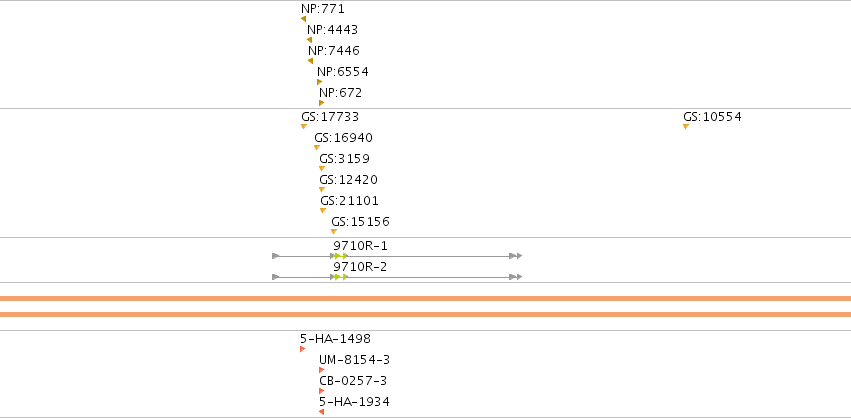Click the orange triangle under GS:3159
The height and width of the screenshot is (418, 851).
coord(322,169)
